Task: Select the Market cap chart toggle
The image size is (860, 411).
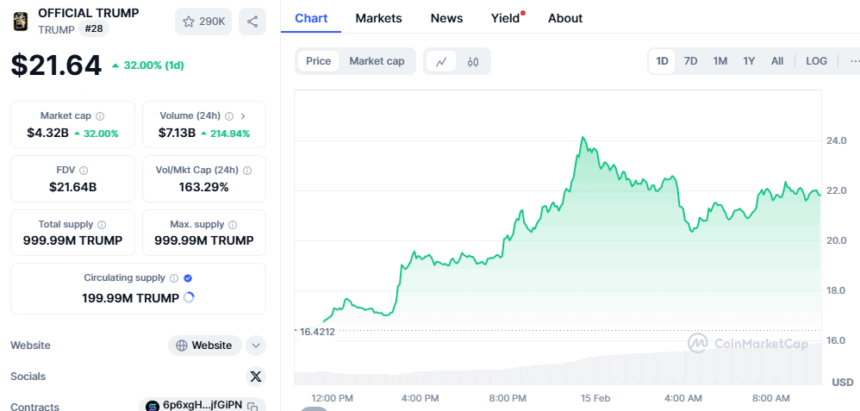Action: coord(377,61)
